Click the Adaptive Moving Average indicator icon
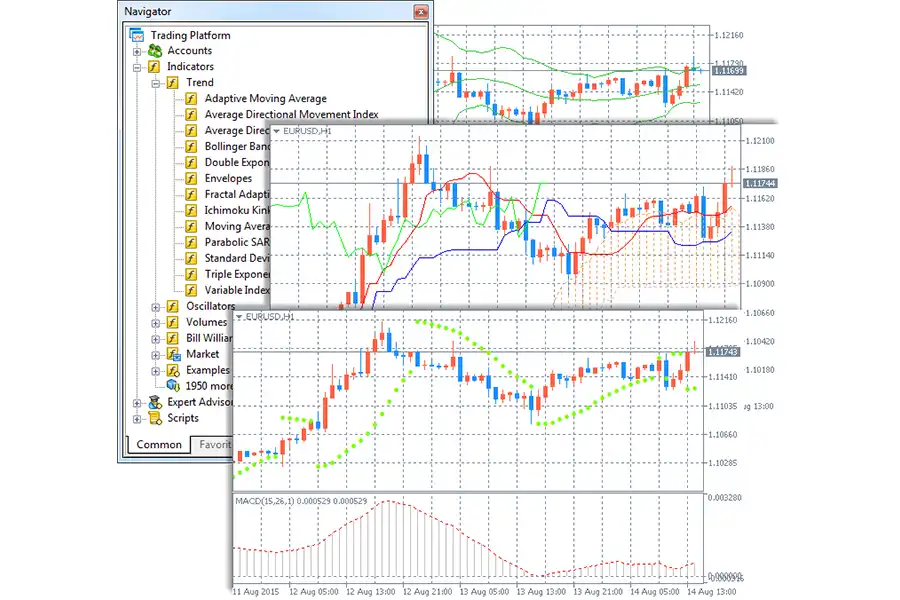Screen dimensions: 900x600 coord(191,99)
